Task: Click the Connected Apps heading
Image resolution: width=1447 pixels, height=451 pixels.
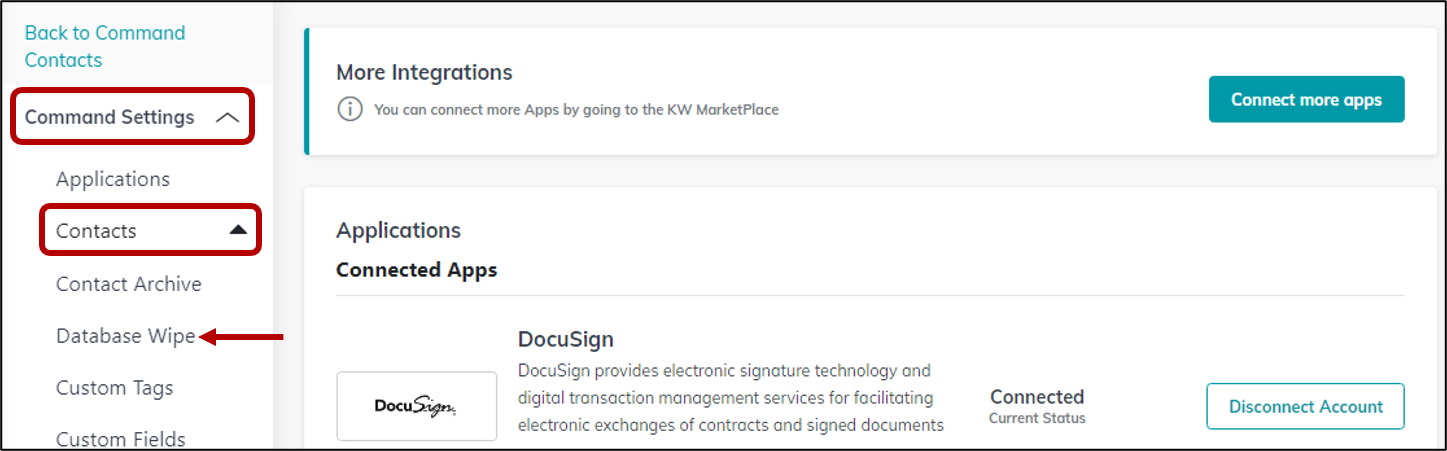Action: point(416,270)
